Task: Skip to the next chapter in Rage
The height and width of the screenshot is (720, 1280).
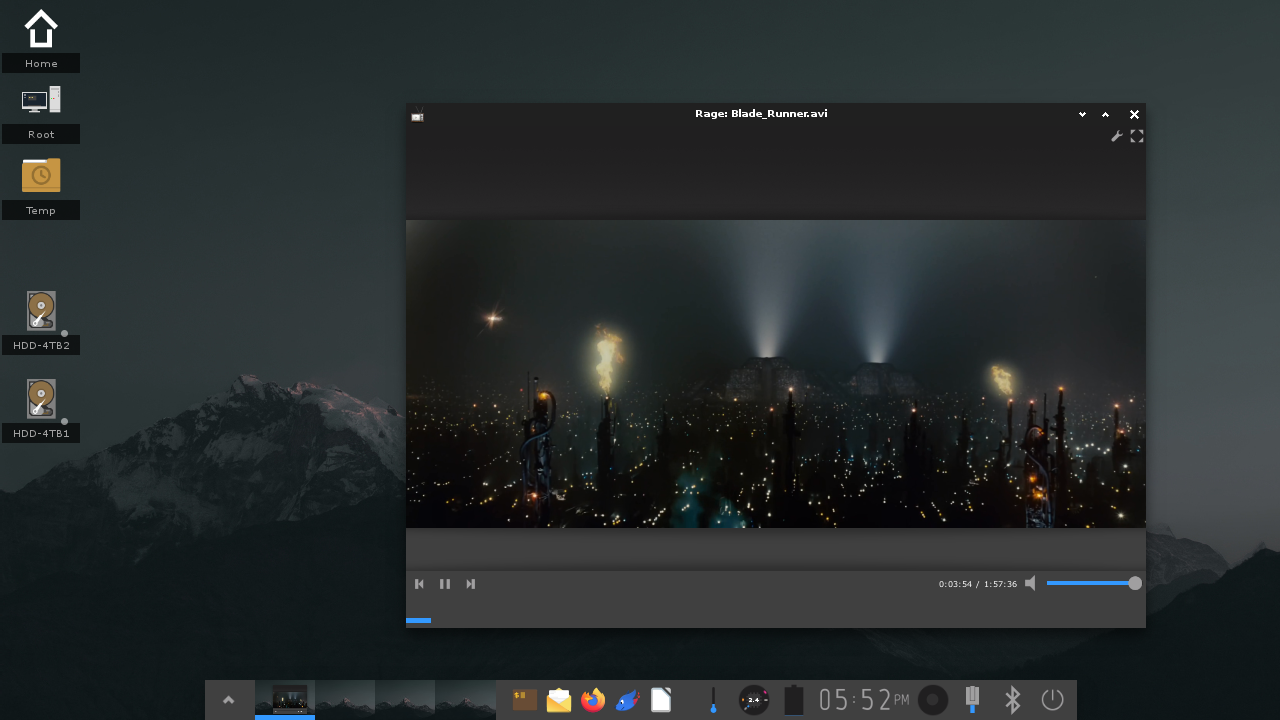Action: pyautogui.click(x=470, y=583)
